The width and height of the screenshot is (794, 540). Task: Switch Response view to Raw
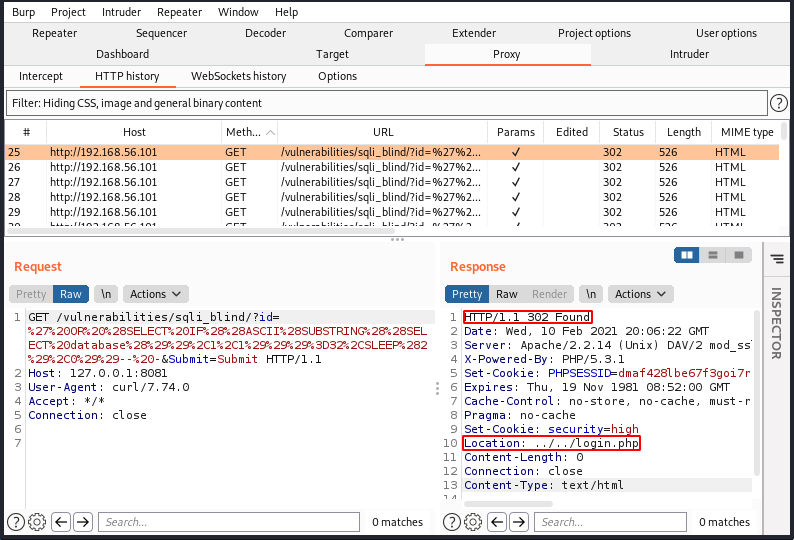click(x=507, y=294)
